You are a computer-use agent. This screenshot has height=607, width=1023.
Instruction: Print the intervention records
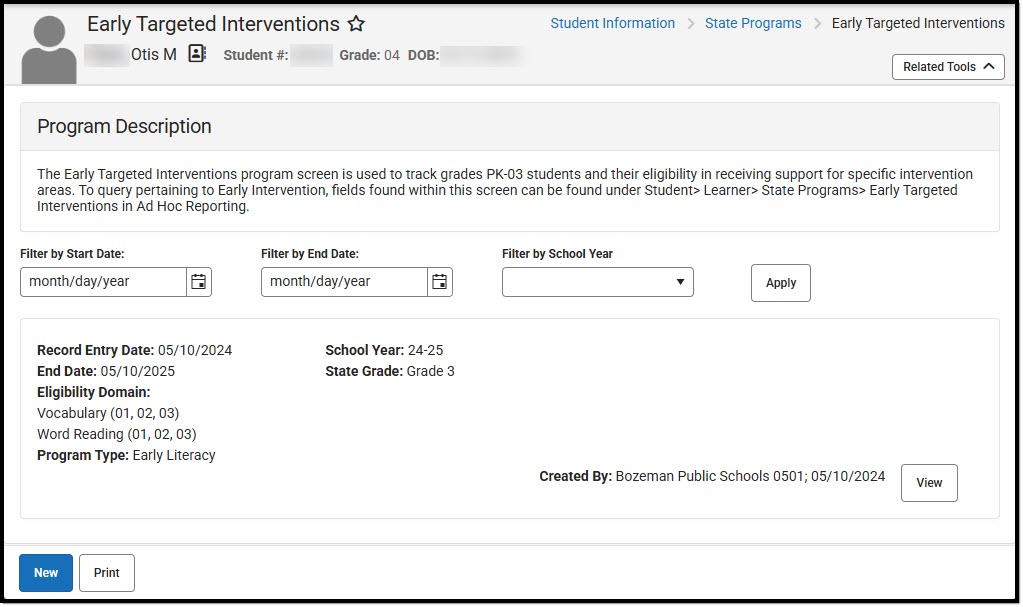pos(106,572)
